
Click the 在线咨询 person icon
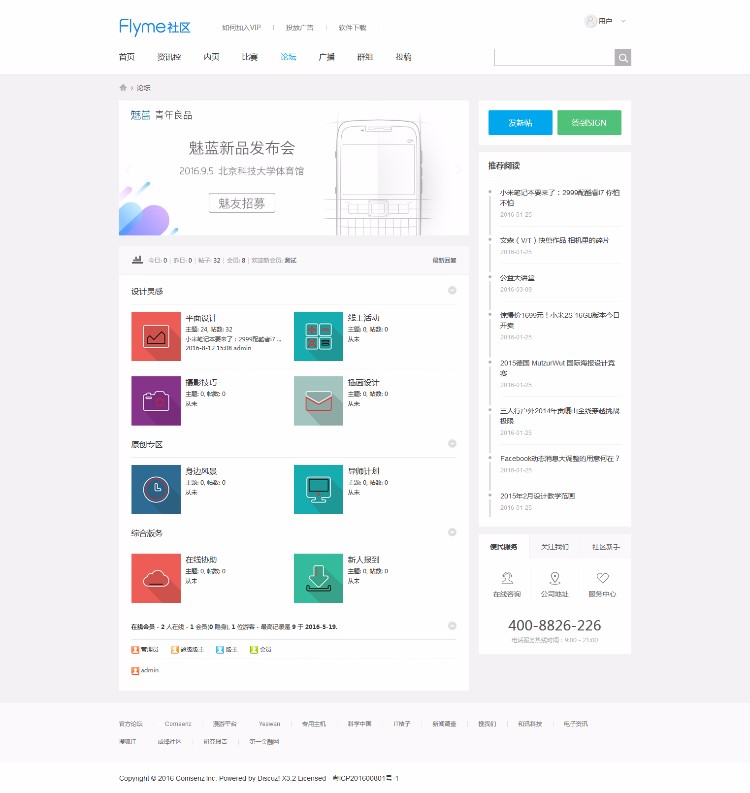point(507,578)
